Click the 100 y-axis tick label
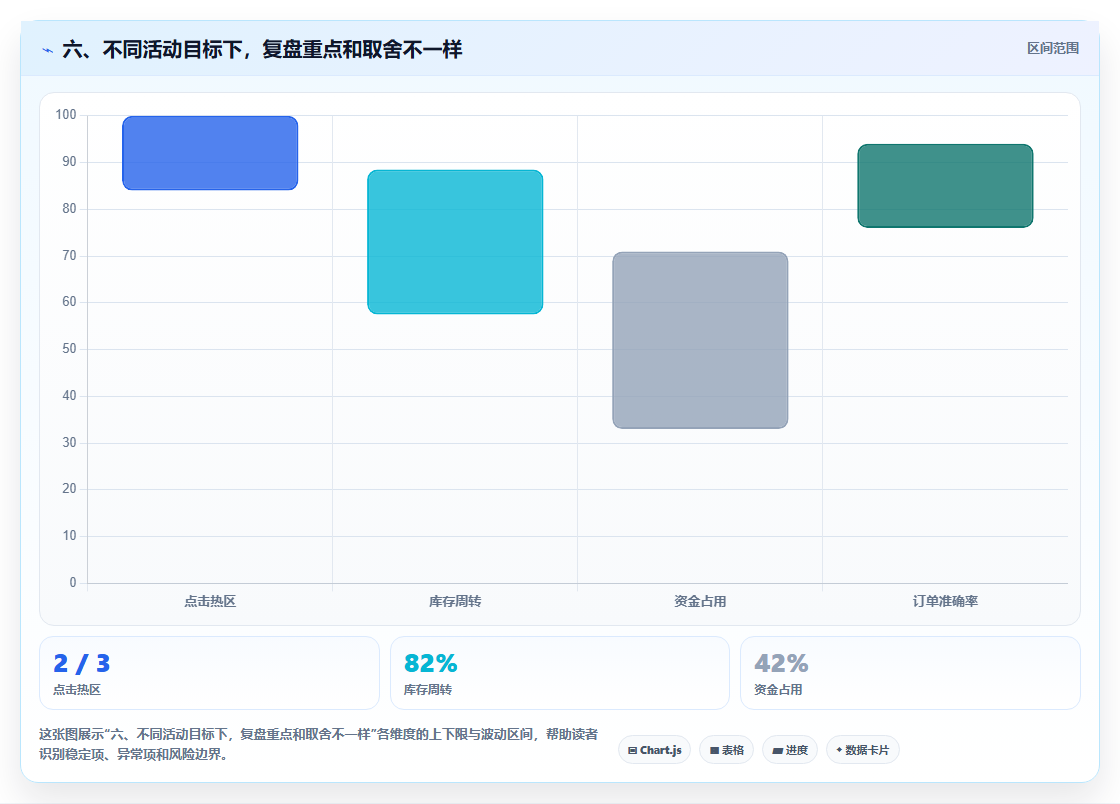The width and height of the screenshot is (1120, 804). (x=66, y=115)
